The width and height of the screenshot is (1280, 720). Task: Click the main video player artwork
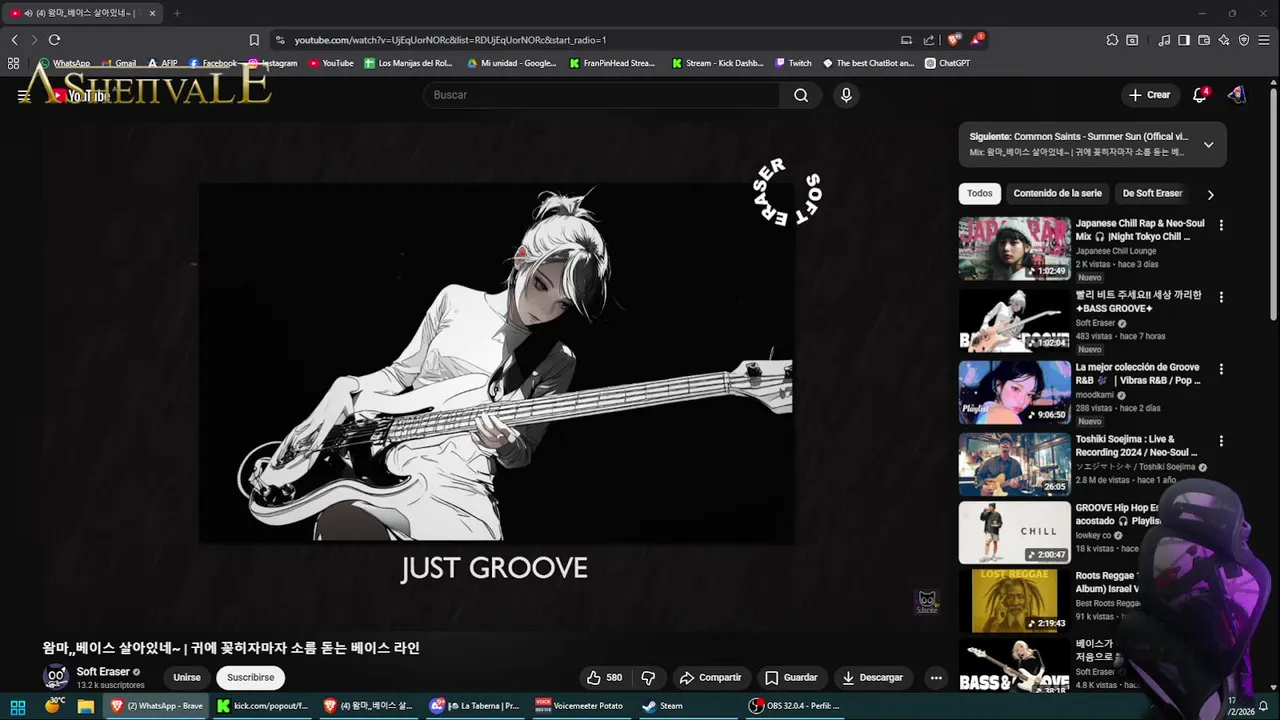pyautogui.click(x=497, y=363)
